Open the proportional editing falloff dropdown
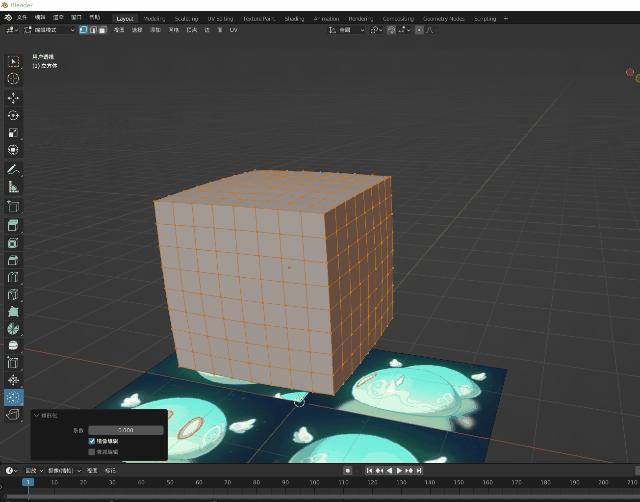This screenshot has height=502, width=640. pyautogui.click(x=429, y=30)
